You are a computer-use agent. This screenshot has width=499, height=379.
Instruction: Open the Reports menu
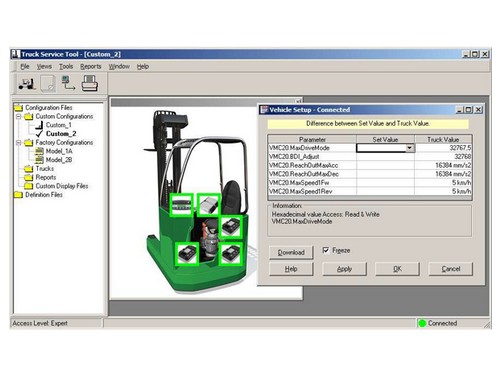[x=91, y=67]
